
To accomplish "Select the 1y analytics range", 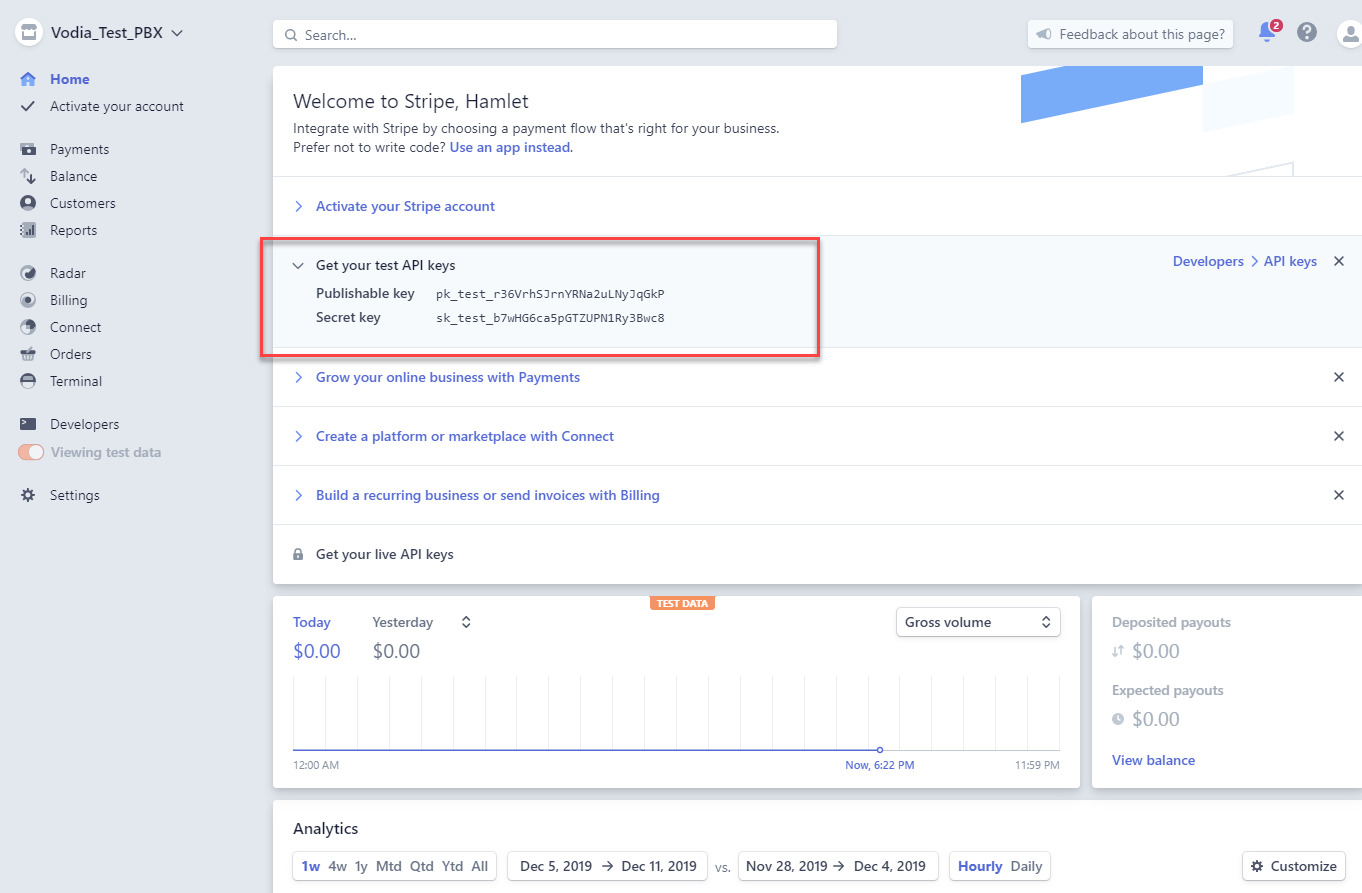I will pyautogui.click(x=361, y=866).
